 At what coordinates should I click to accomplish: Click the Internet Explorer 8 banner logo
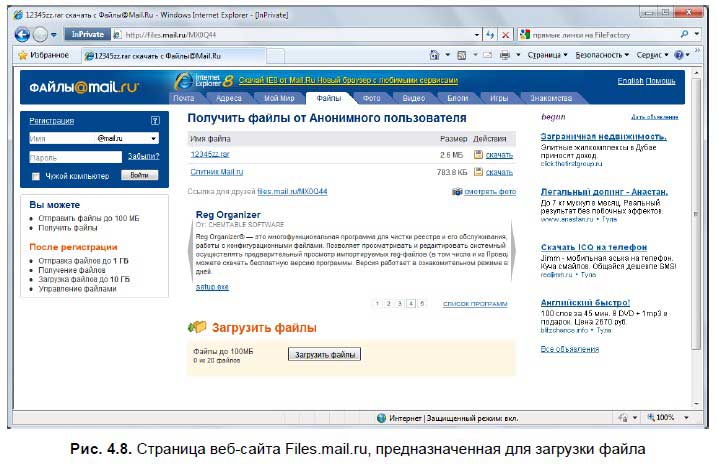tap(204, 81)
